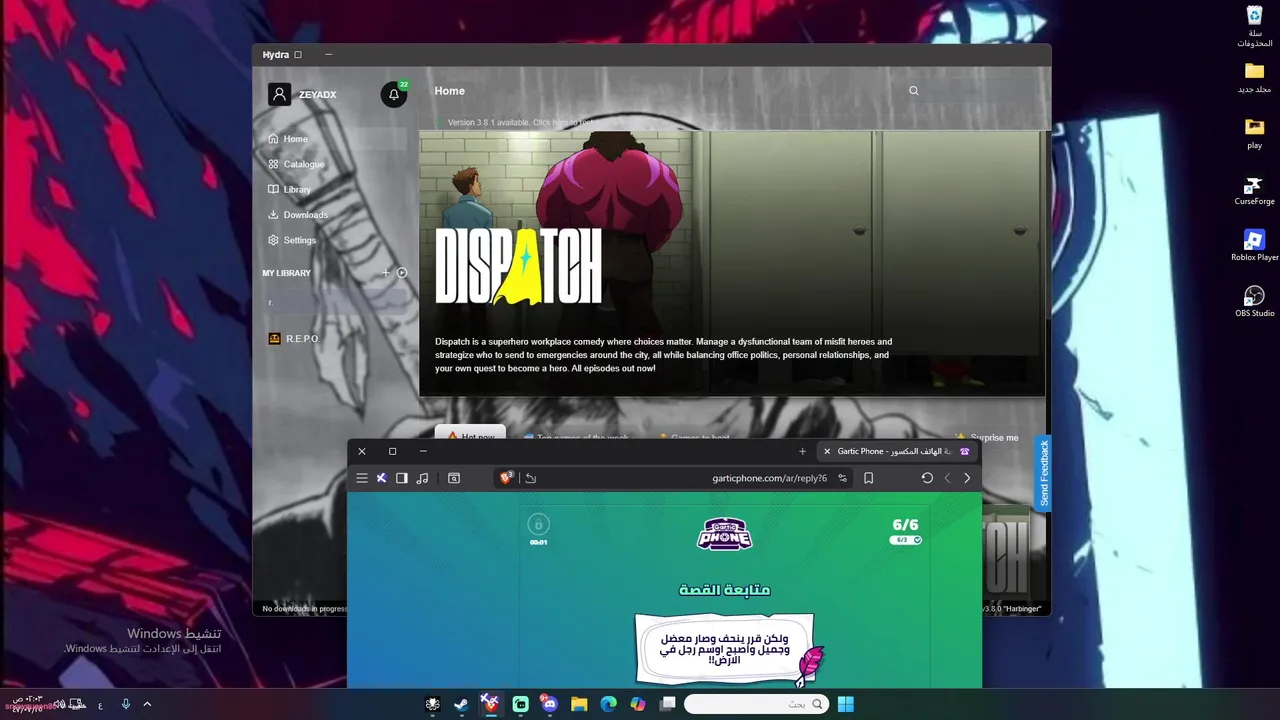Click the share arrow icon in the address bar
The width and height of the screenshot is (1280, 720).
tap(530, 478)
